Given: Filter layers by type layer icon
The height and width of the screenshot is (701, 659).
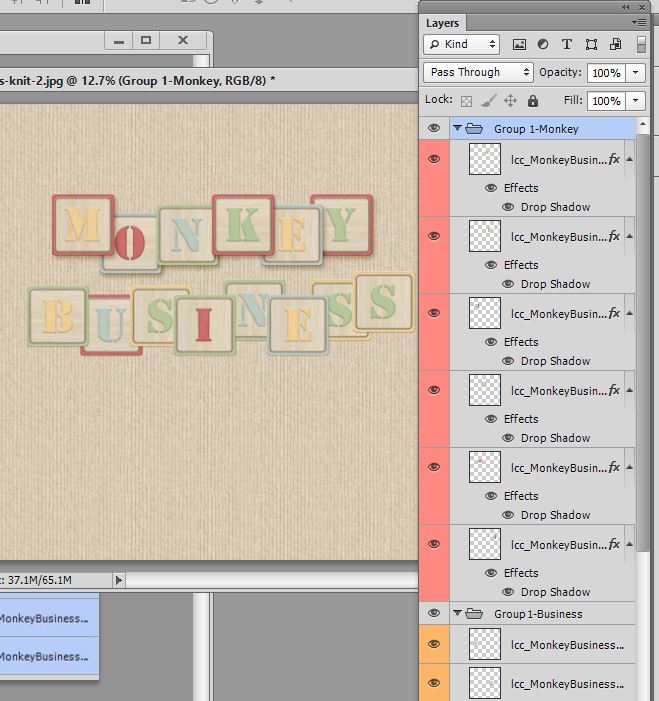Looking at the screenshot, I should tap(567, 44).
